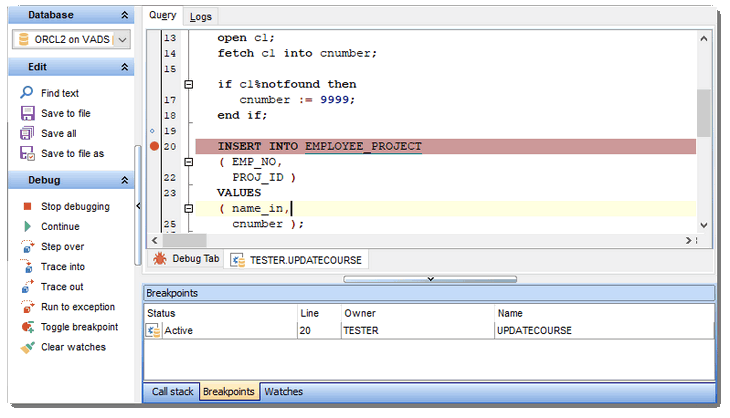Collapse the Edit panel section
This screenshot has width=730, height=418.
coord(125,67)
